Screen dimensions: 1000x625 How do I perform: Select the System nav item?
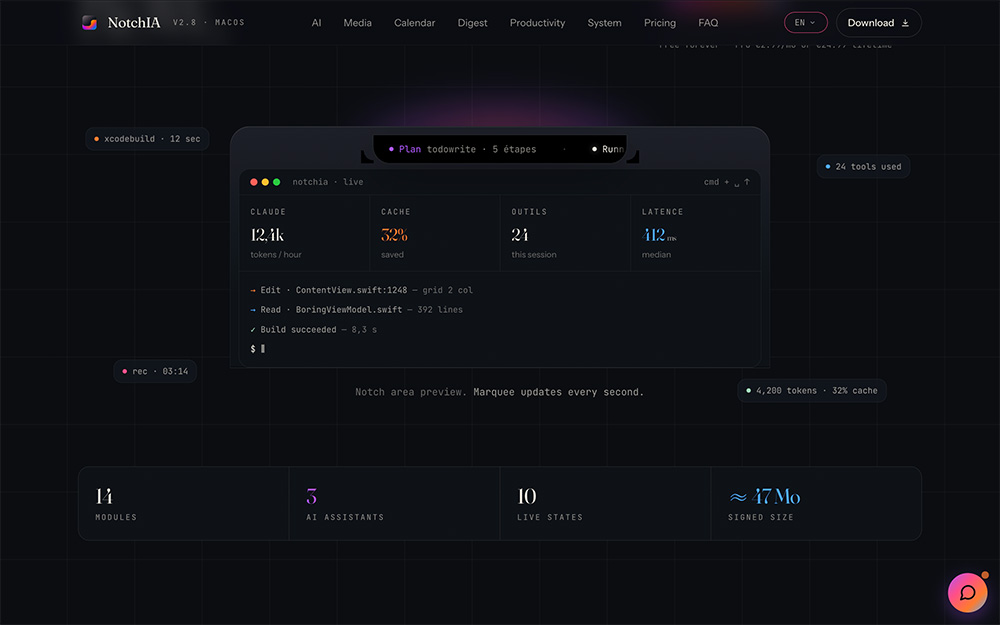[604, 23]
